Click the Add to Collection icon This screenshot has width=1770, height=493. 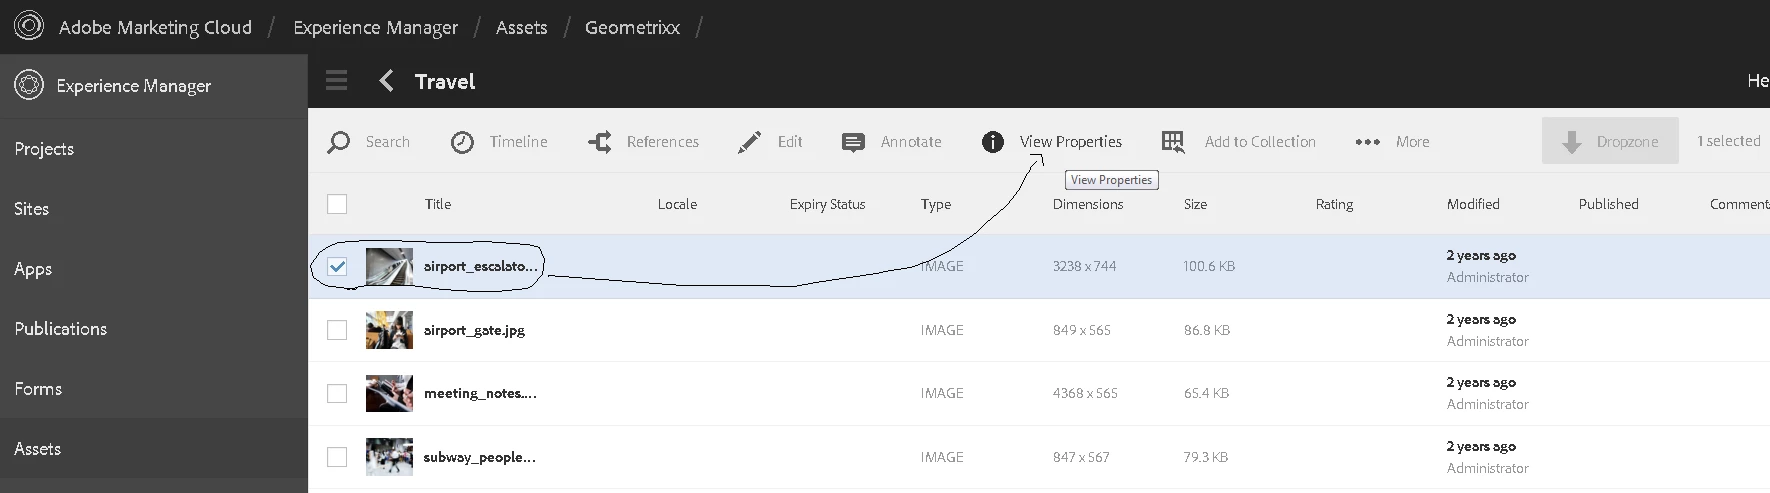1174,142
